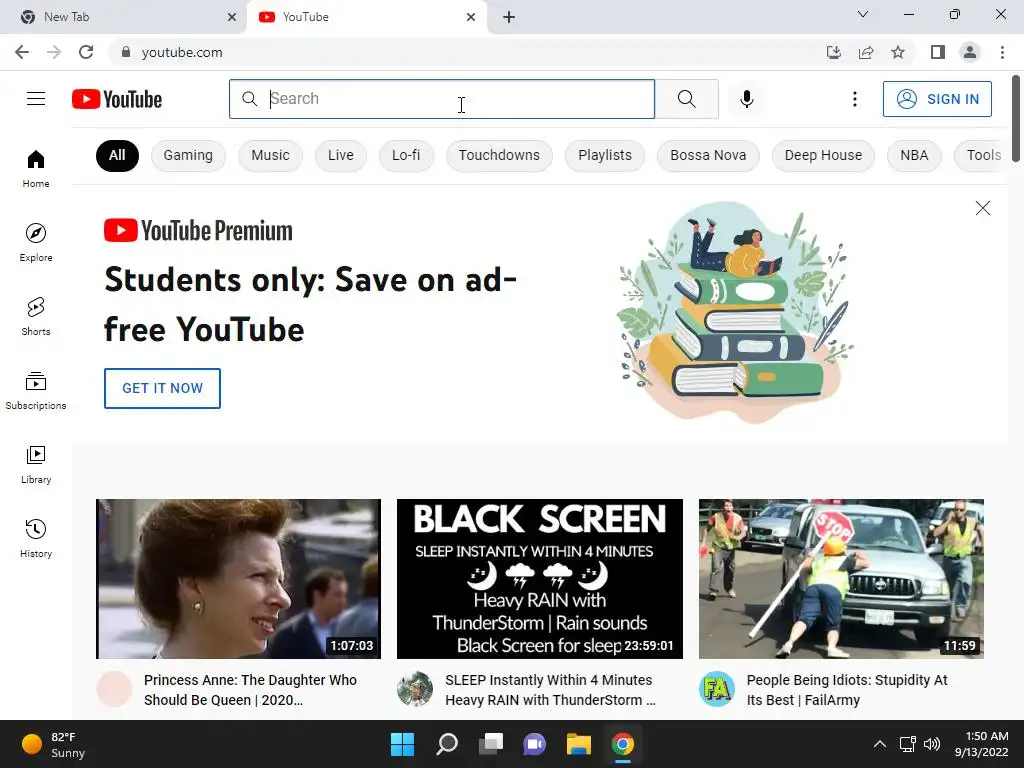Close the New Tab tab

tap(232, 17)
